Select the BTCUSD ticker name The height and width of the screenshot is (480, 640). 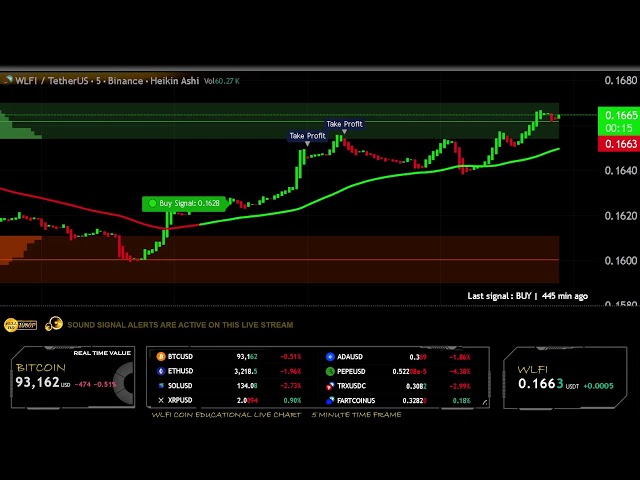pos(180,356)
